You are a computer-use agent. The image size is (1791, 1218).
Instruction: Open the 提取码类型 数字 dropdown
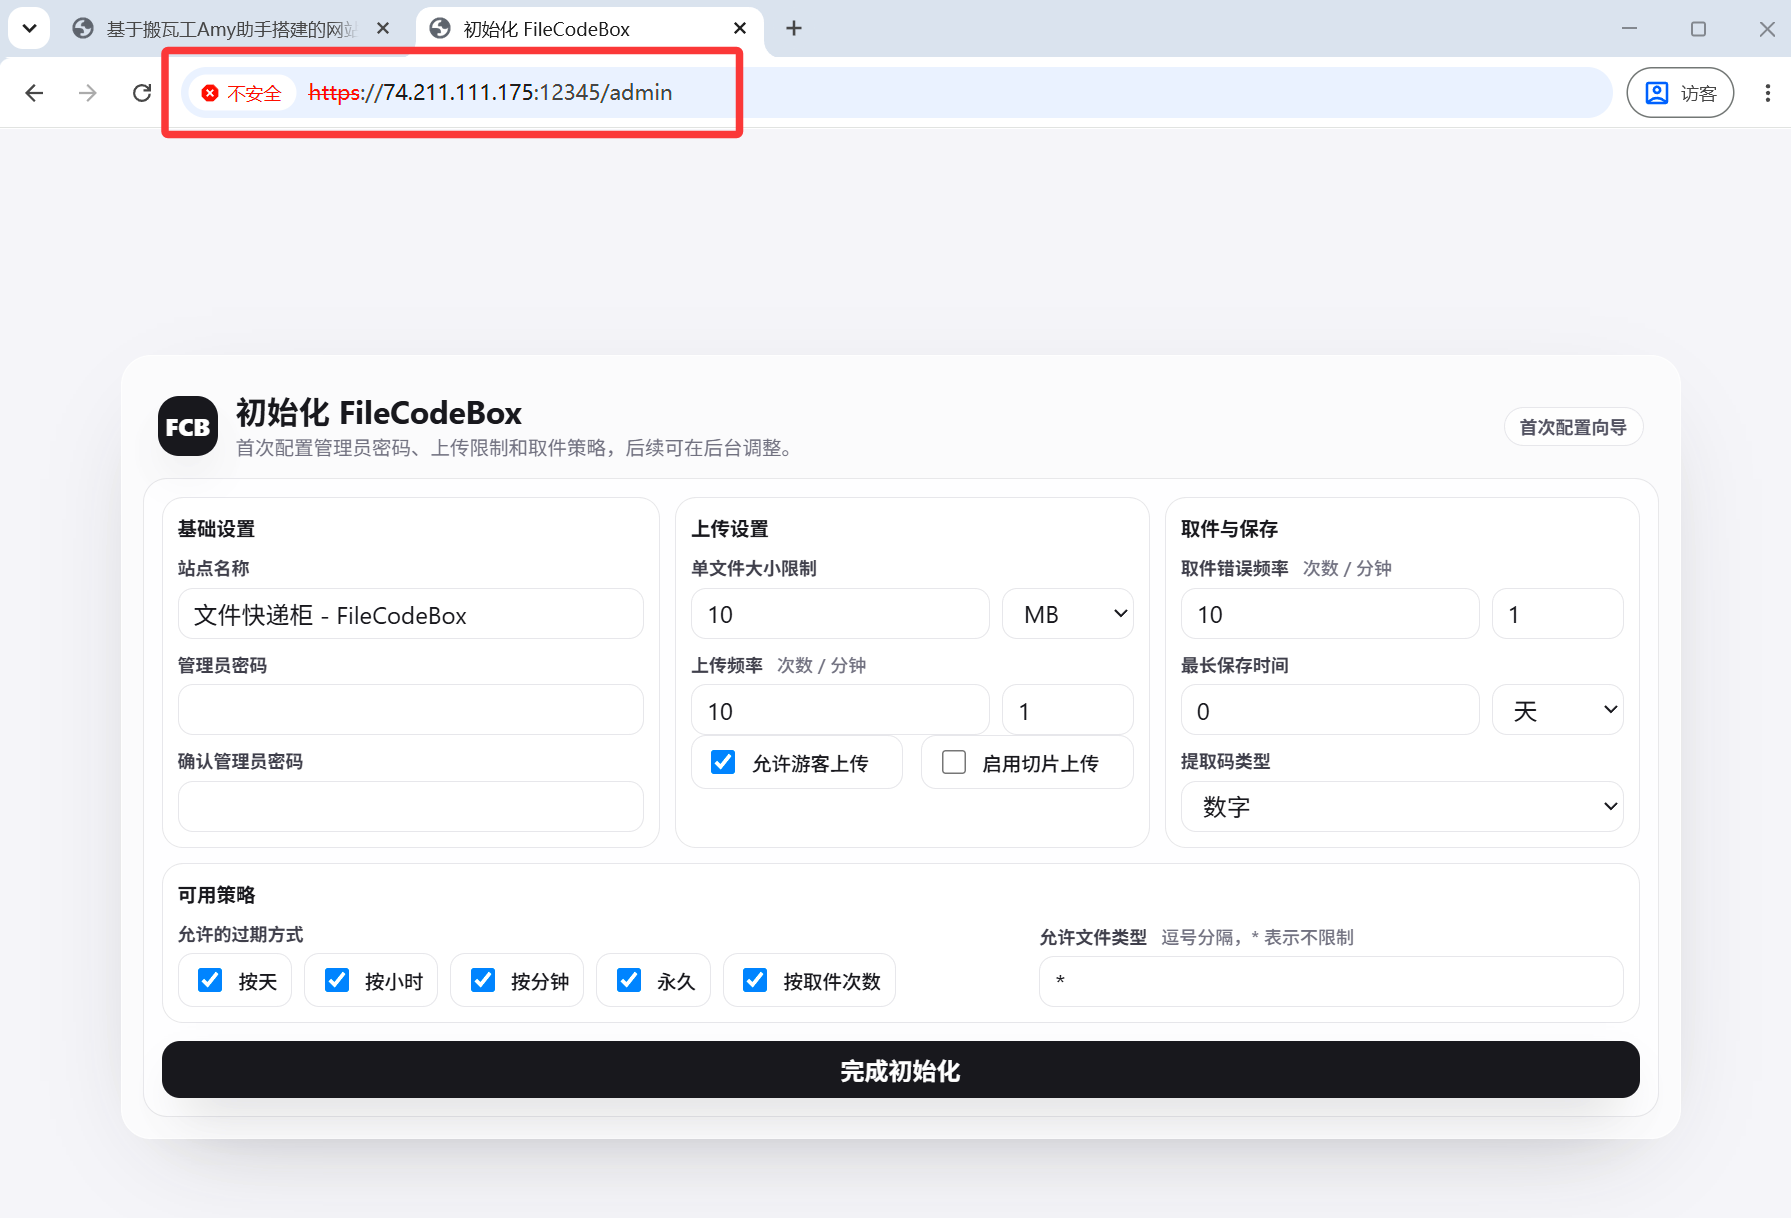pos(1402,806)
